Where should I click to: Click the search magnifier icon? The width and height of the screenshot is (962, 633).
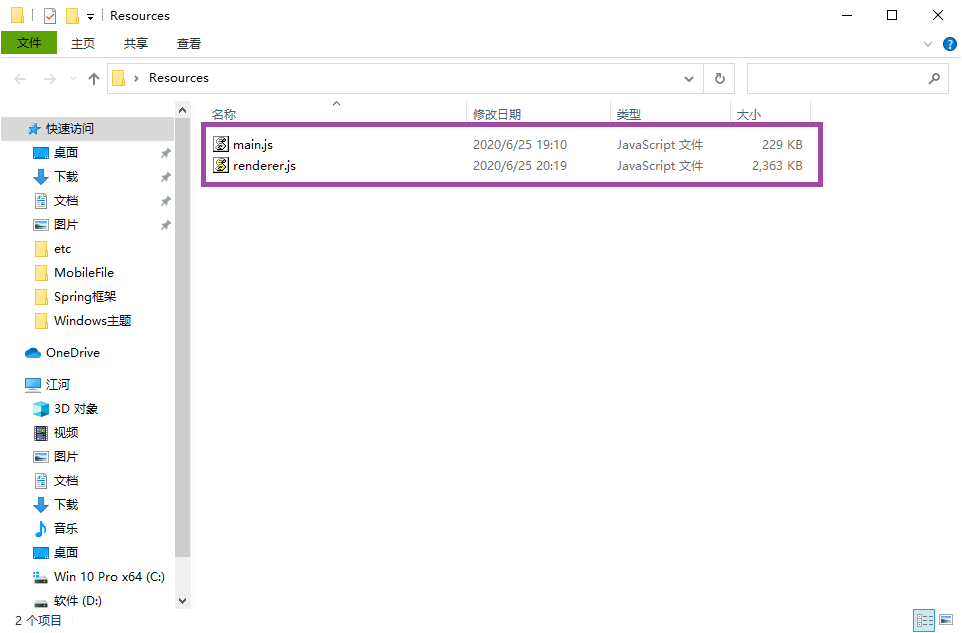933,77
